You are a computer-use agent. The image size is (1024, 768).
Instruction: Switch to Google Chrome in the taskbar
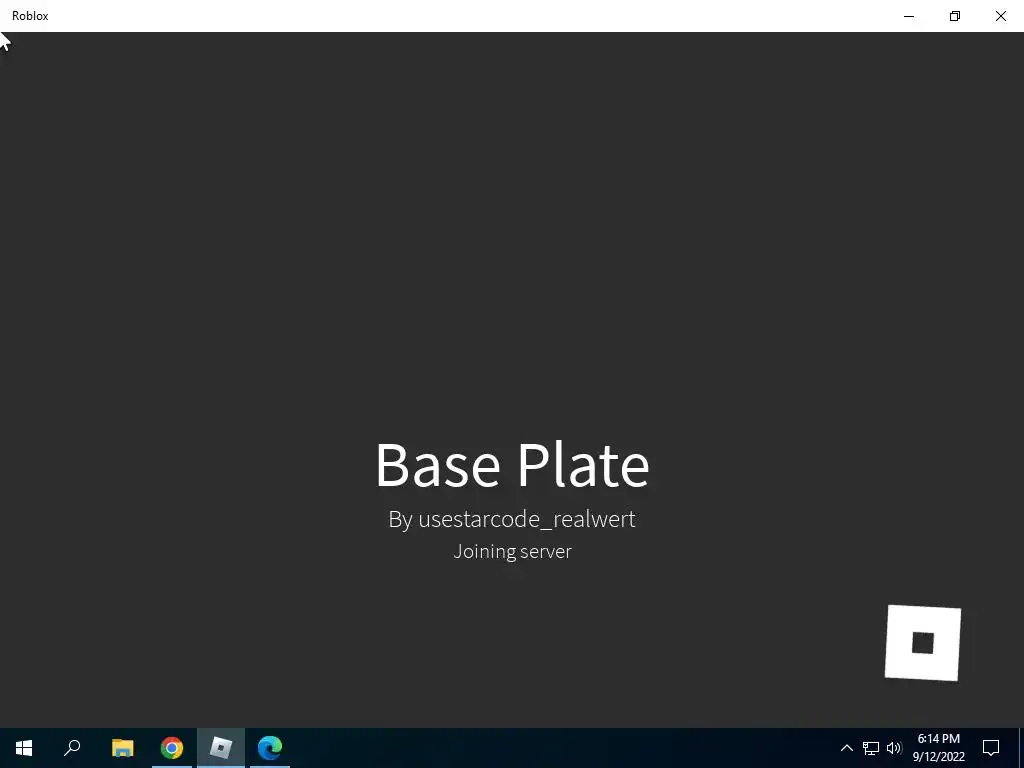tap(172, 748)
